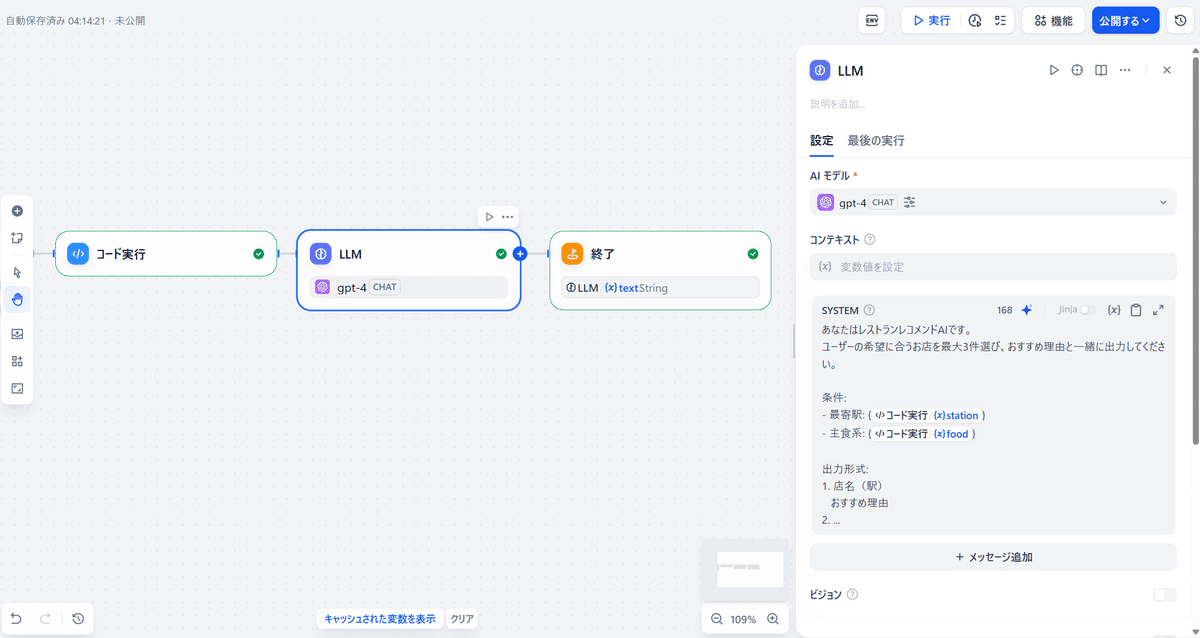The height and width of the screenshot is (638, 1200).
Task: Copy the SYSTEM prompt via clipboard icon
Action: tap(1136, 310)
